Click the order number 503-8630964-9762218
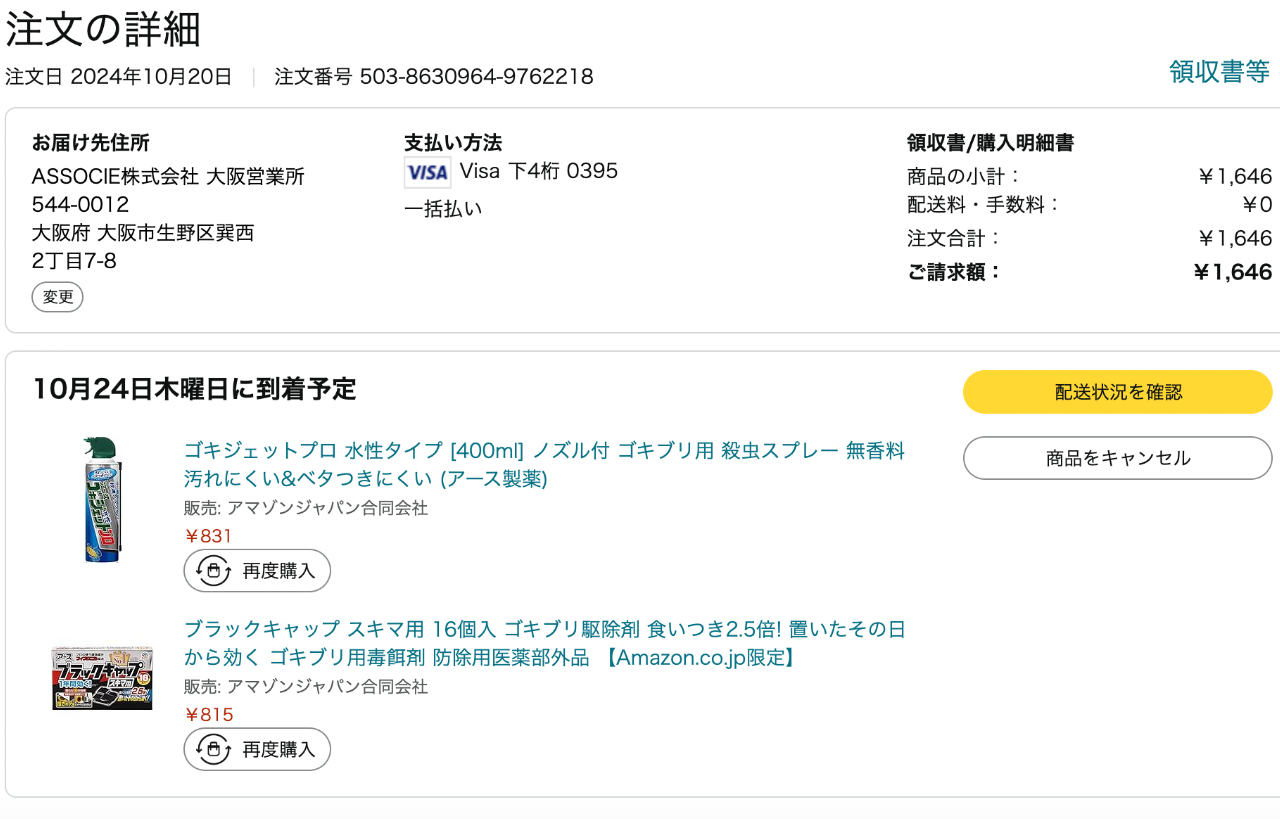This screenshot has height=819, width=1280. [x=476, y=77]
